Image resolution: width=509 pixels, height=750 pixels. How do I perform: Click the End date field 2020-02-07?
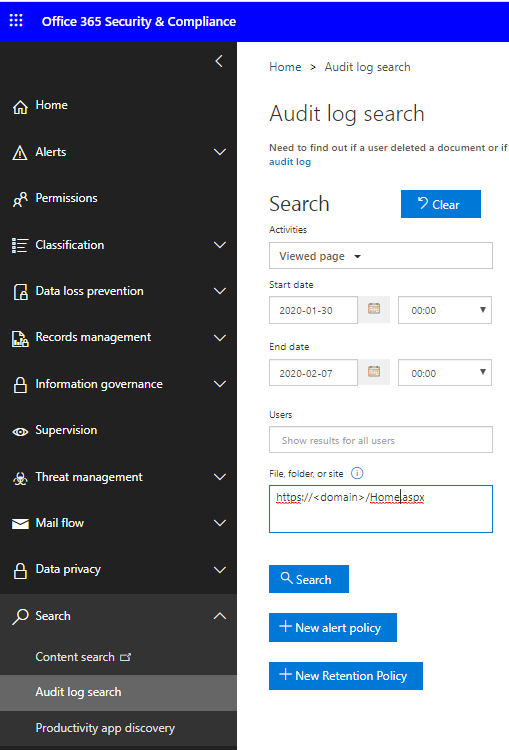pos(313,373)
